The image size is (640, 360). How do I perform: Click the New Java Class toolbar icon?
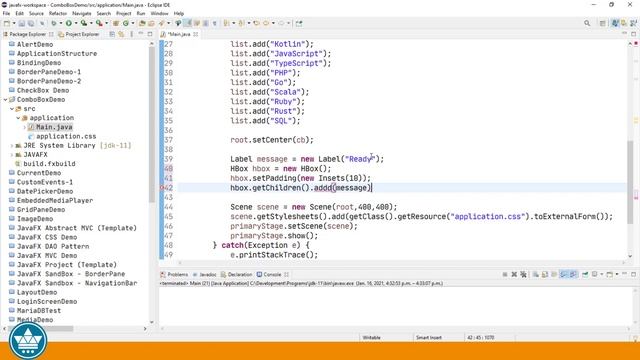tap(126, 23)
